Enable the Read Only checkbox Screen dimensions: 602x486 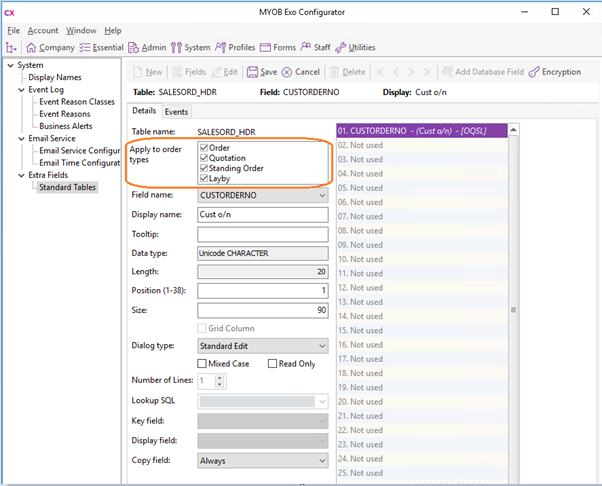point(272,364)
